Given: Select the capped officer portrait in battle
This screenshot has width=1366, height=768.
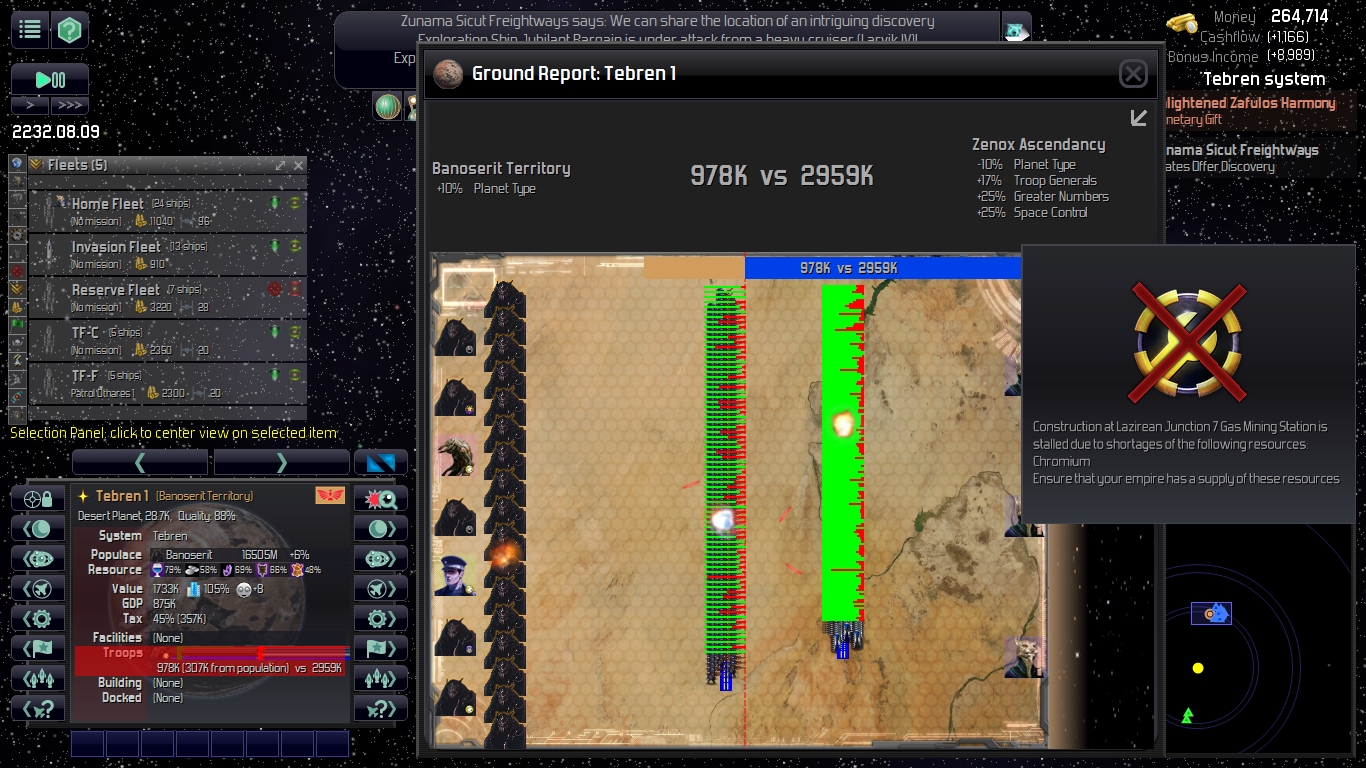Looking at the screenshot, I should (455, 577).
